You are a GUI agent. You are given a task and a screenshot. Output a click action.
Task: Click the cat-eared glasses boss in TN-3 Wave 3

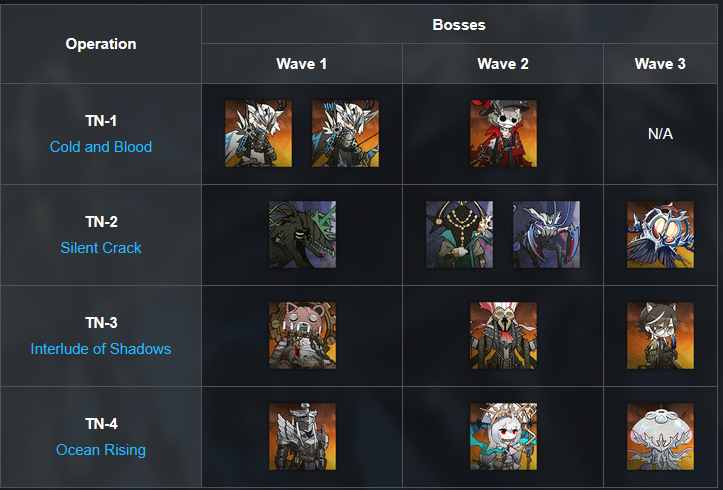click(660, 335)
